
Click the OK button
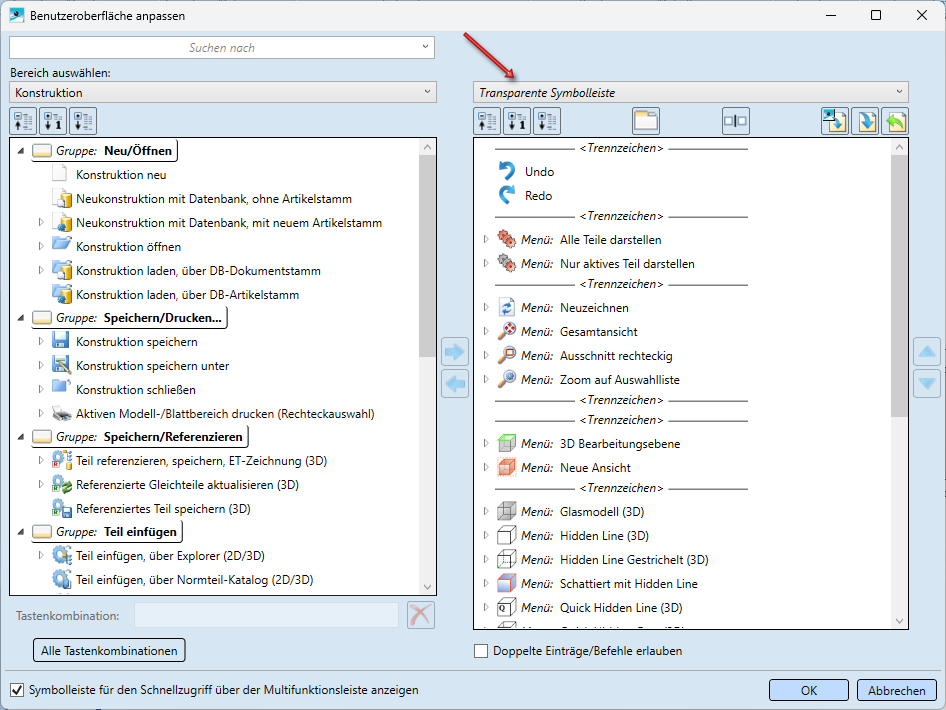coord(808,690)
